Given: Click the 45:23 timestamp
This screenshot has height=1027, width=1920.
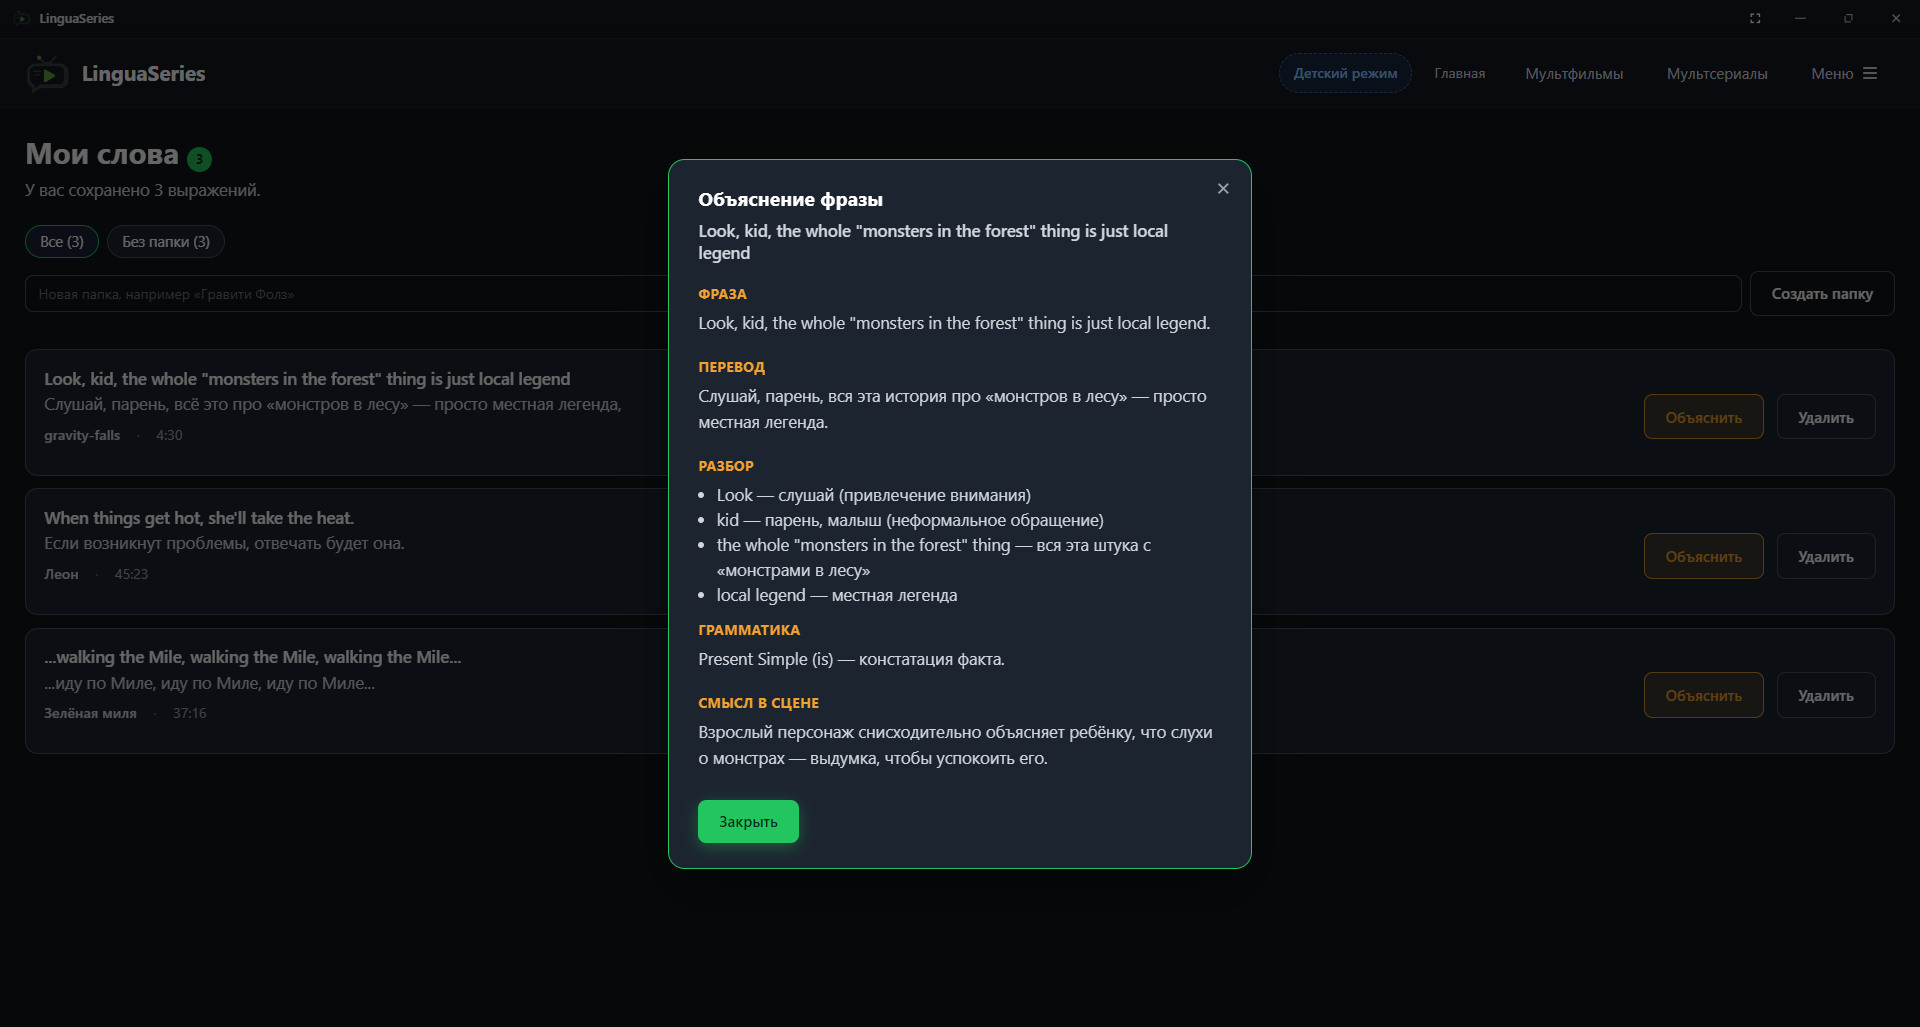Looking at the screenshot, I should pyautogui.click(x=131, y=574).
